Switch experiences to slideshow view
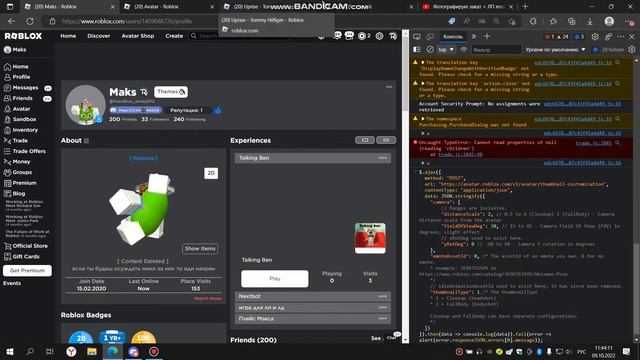The height and width of the screenshot is (360, 640). (x=365, y=140)
